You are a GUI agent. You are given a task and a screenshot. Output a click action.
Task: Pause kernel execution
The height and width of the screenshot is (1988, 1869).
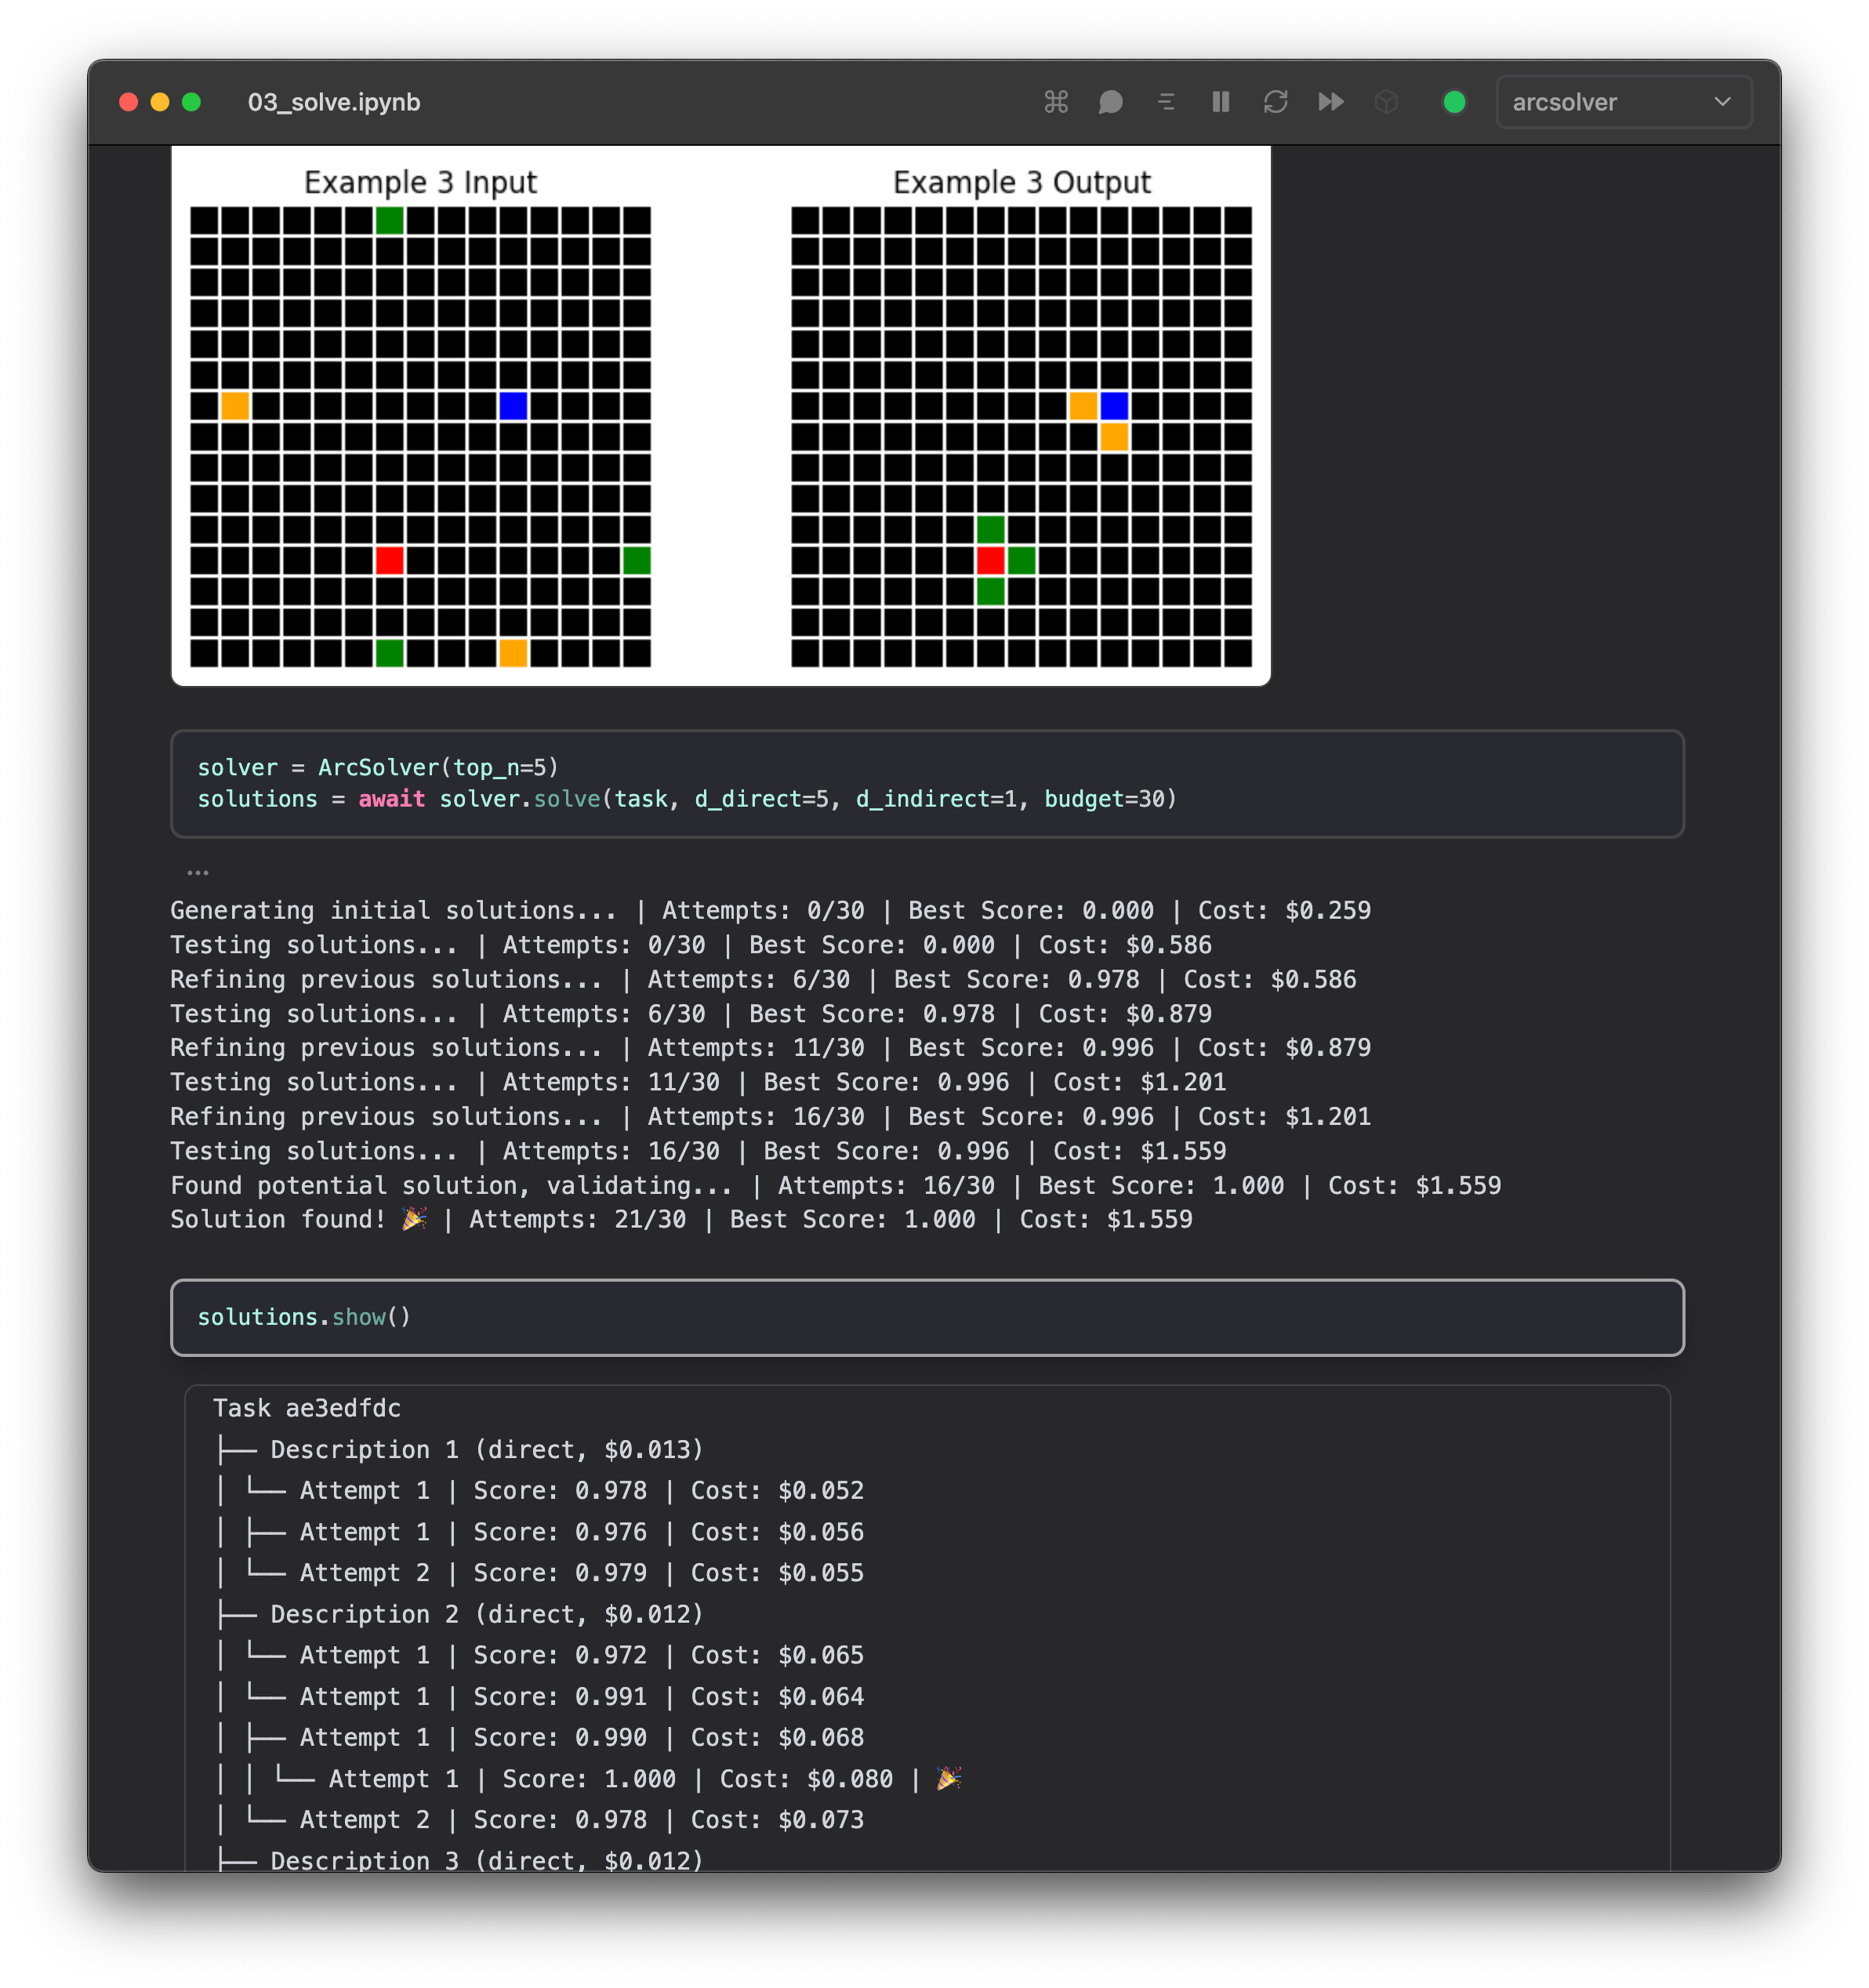(x=1220, y=102)
